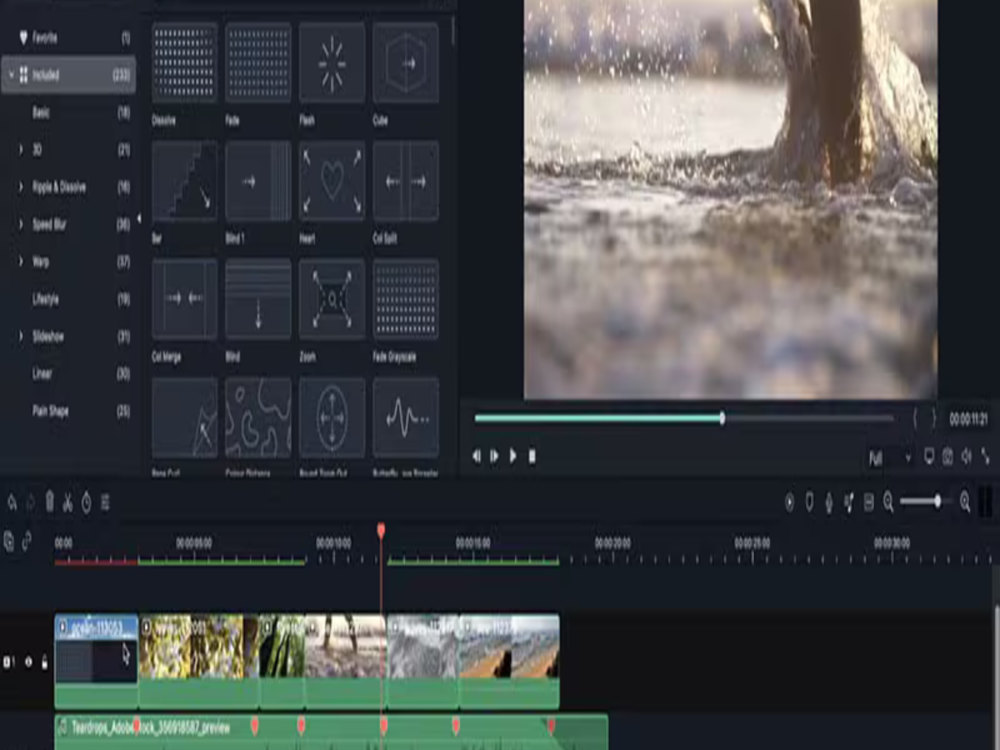Zoom in on the timeline

965,503
